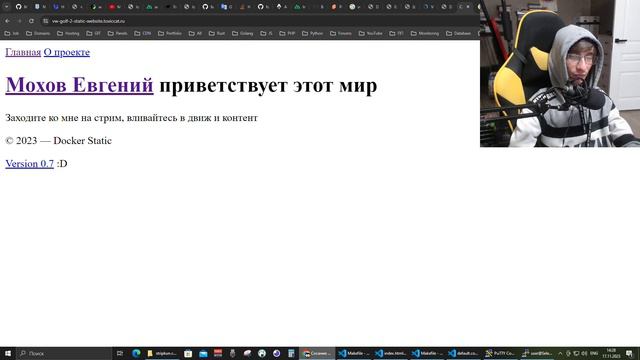Switch to VS Code index.html window
Viewport: 640px width, 360px height.
390,353
